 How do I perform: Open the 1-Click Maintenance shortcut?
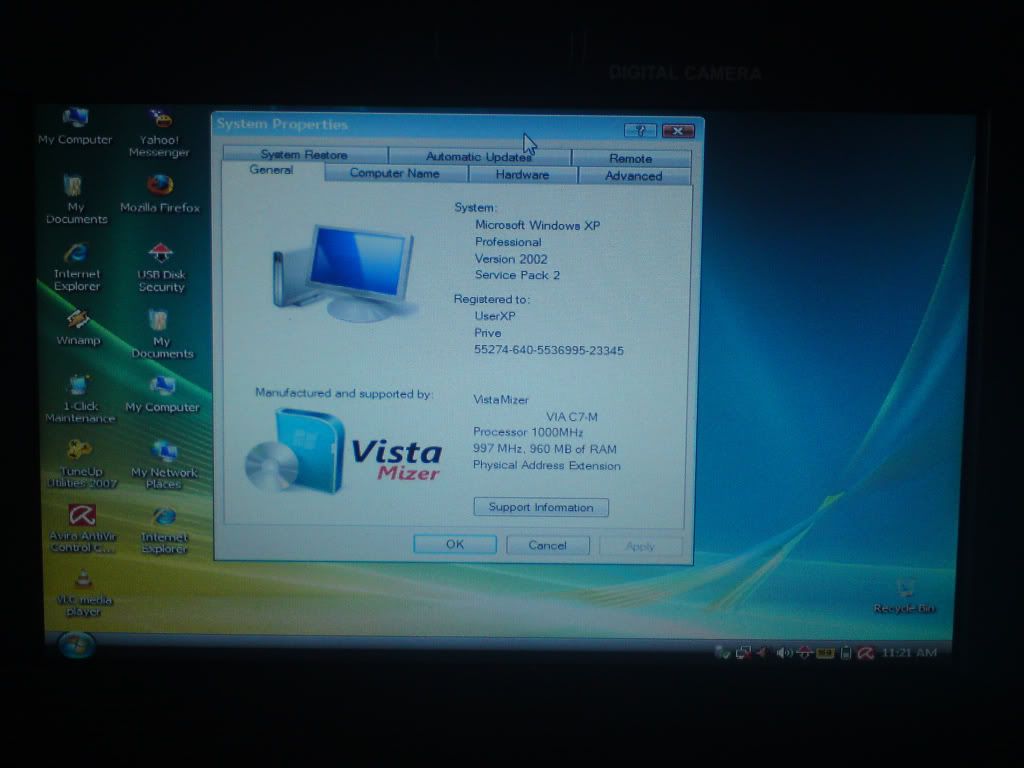(79, 386)
